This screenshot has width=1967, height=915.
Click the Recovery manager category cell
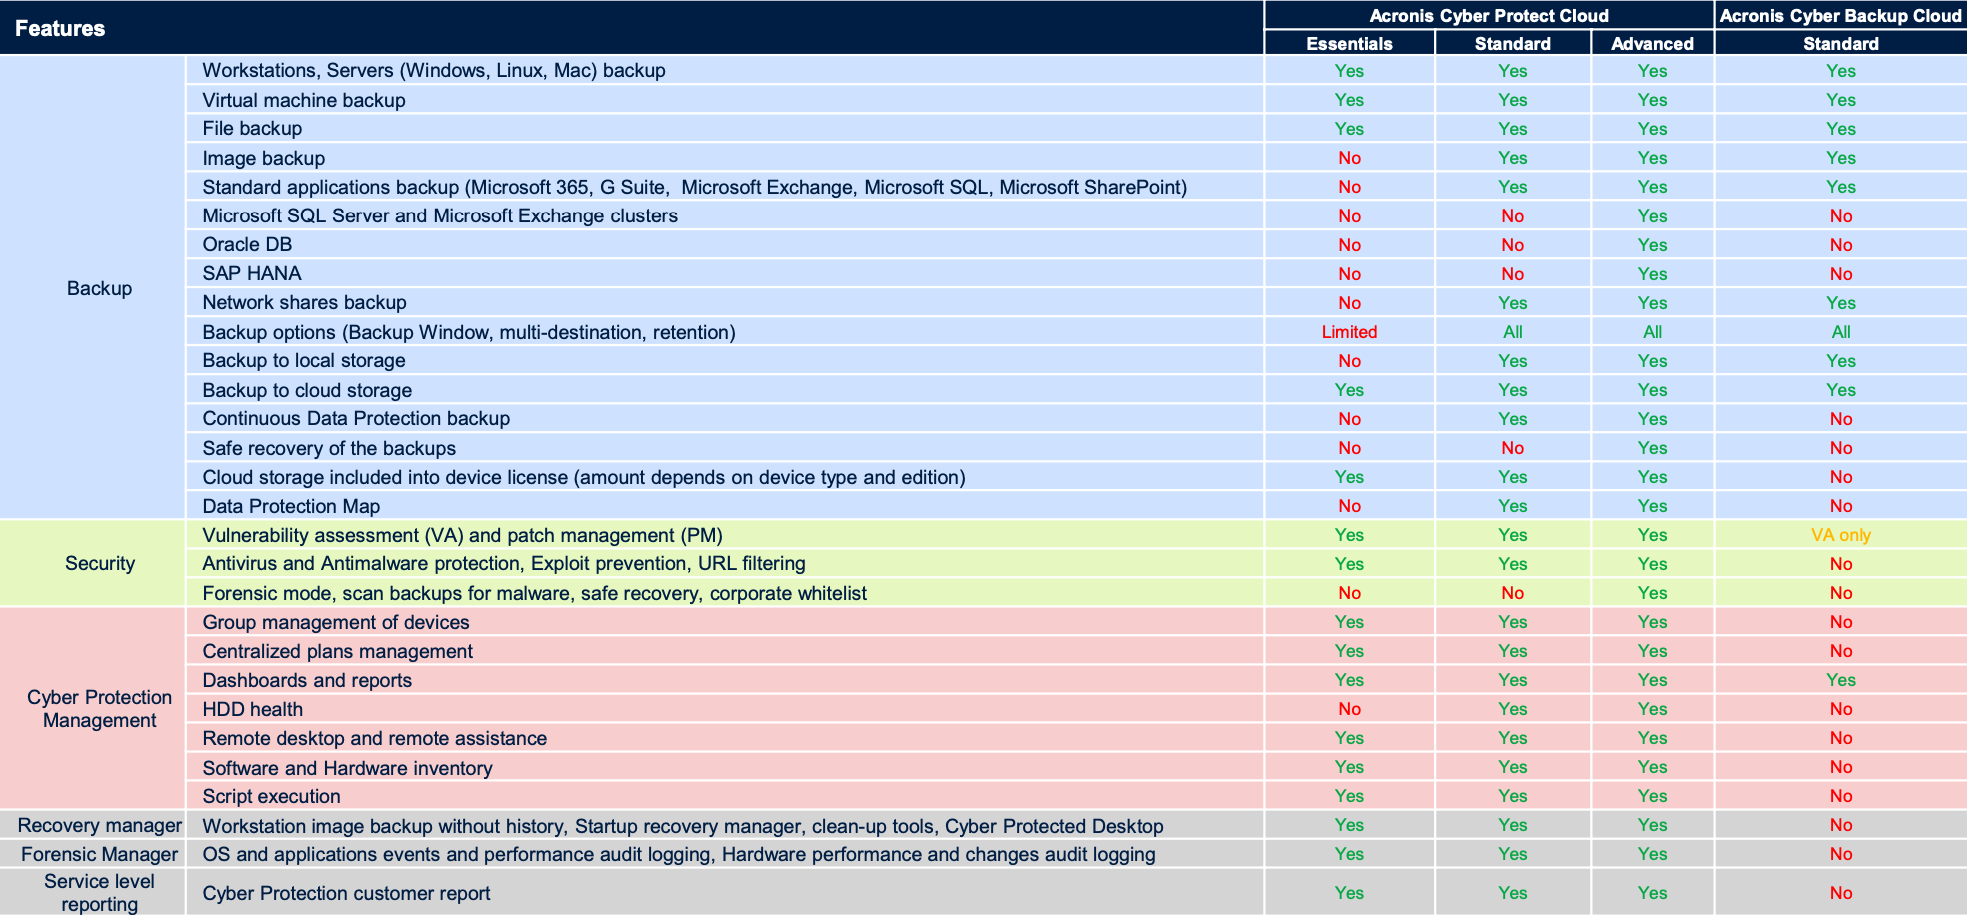click(x=99, y=825)
